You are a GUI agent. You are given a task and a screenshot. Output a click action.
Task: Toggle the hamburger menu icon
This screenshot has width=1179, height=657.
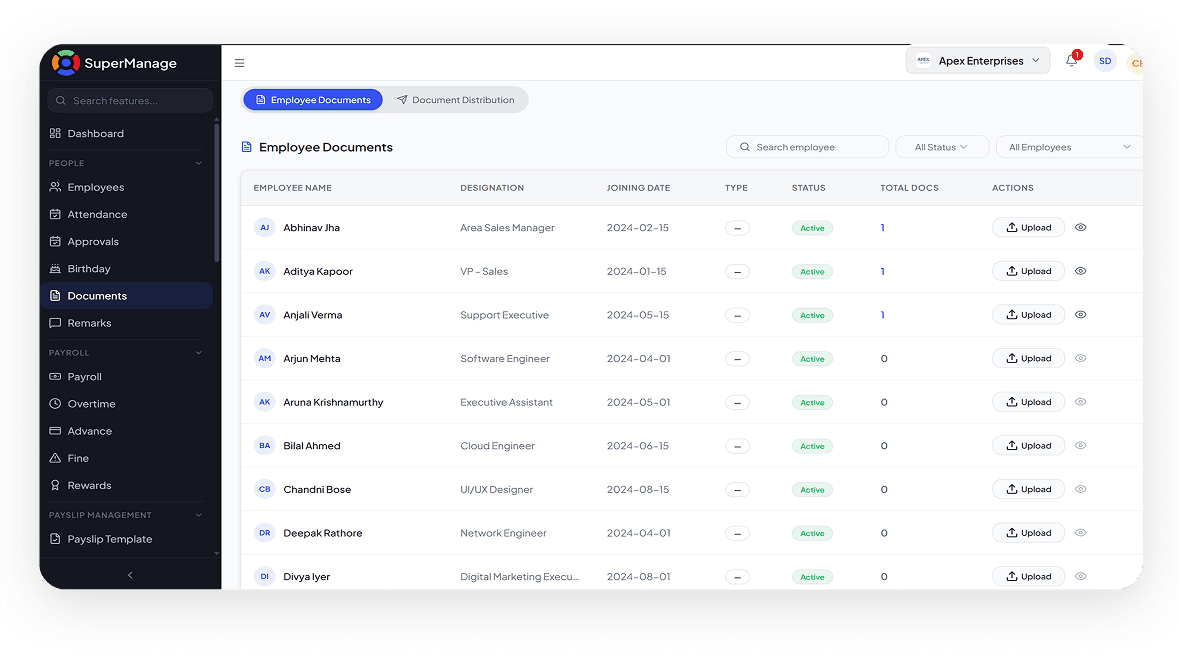point(239,63)
